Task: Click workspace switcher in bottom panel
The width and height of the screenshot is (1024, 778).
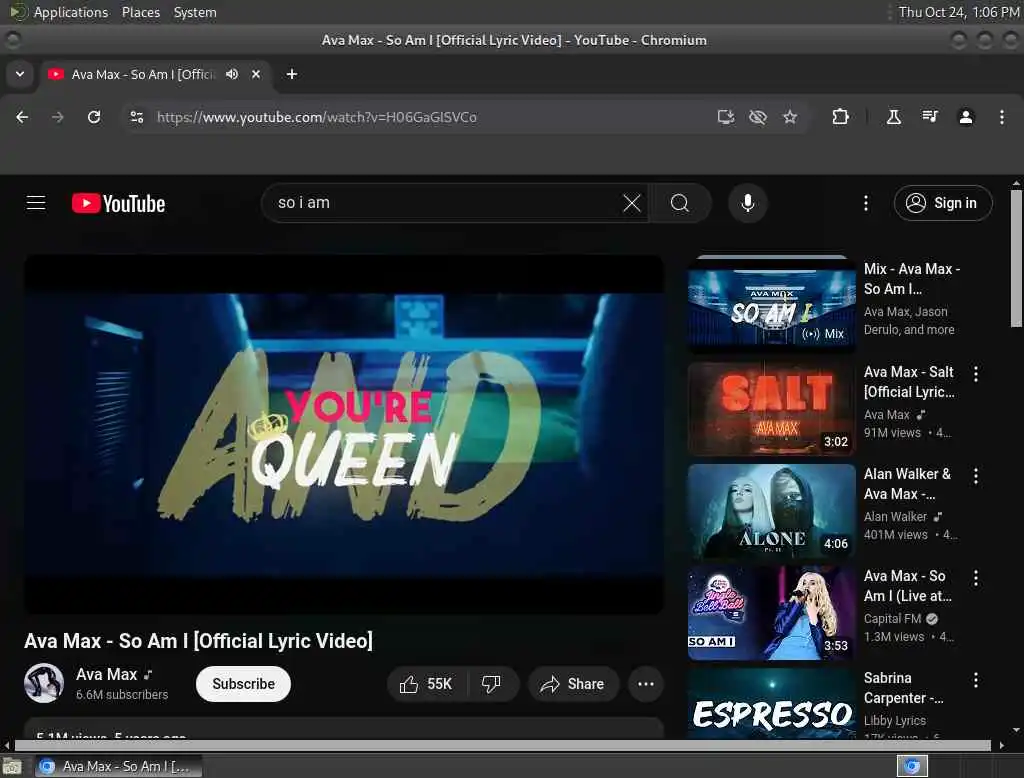Action: (x=912, y=766)
